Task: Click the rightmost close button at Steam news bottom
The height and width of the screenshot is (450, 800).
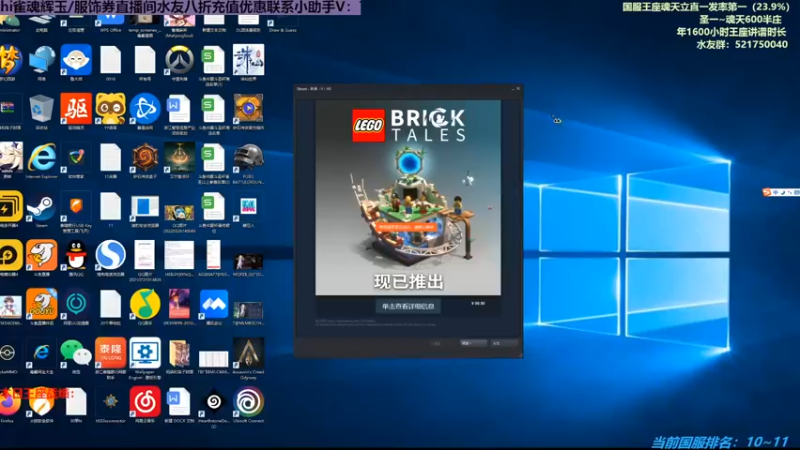Action: 504,343
